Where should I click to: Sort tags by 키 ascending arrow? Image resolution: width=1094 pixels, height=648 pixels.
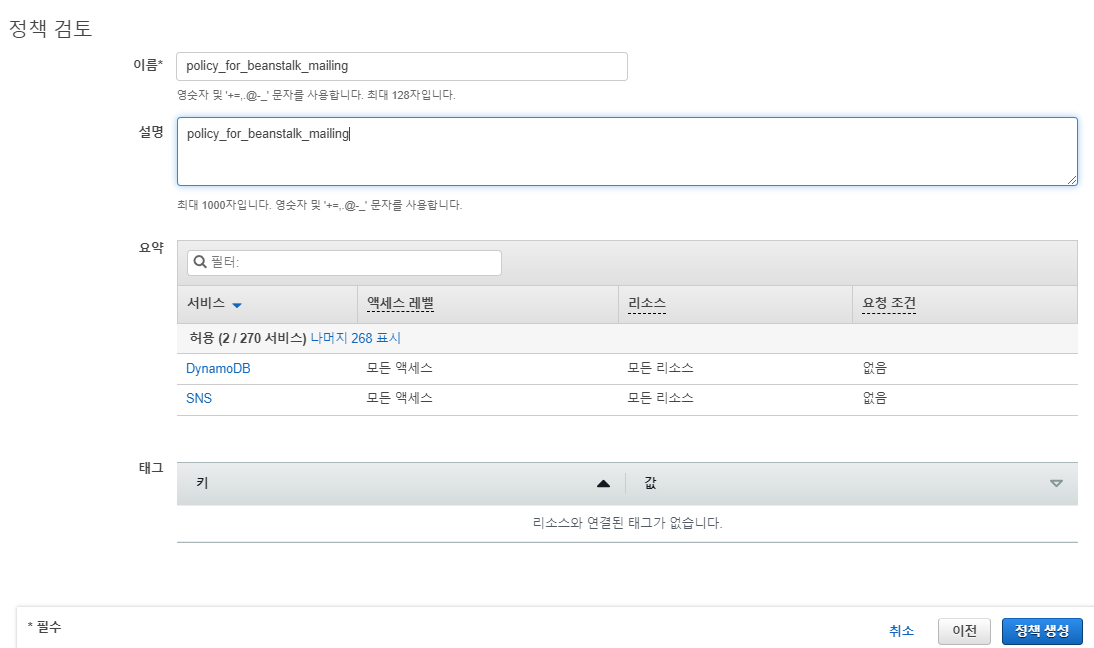click(604, 483)
